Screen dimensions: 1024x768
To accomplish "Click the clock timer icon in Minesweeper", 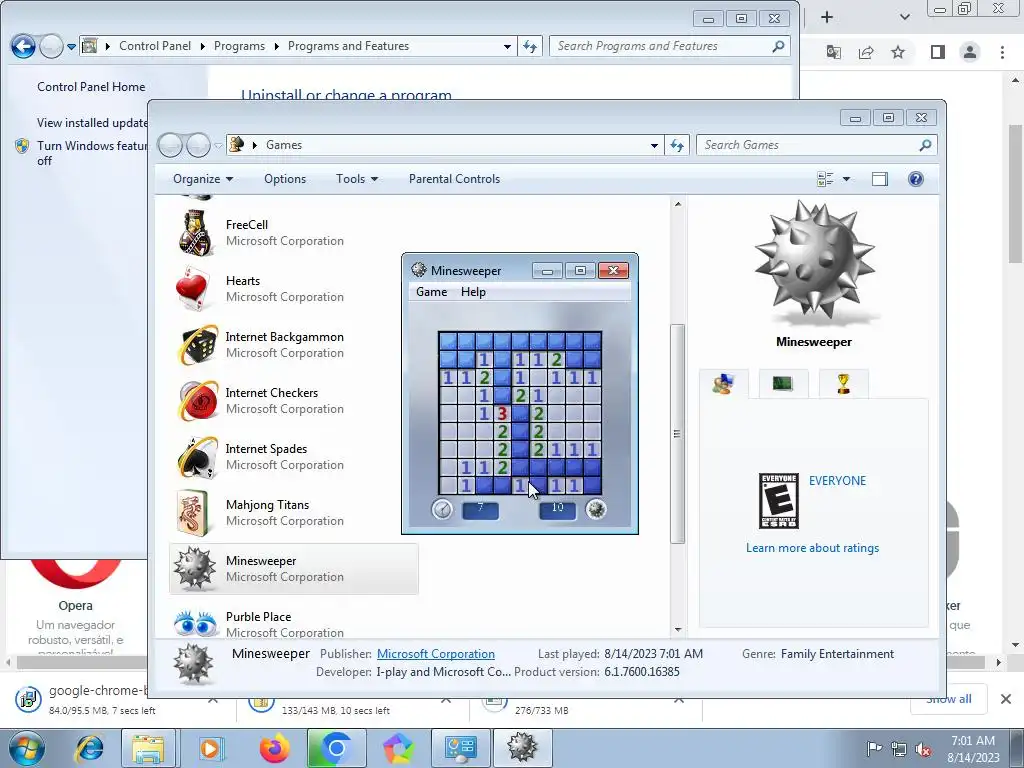I will [x=442, y=509].
